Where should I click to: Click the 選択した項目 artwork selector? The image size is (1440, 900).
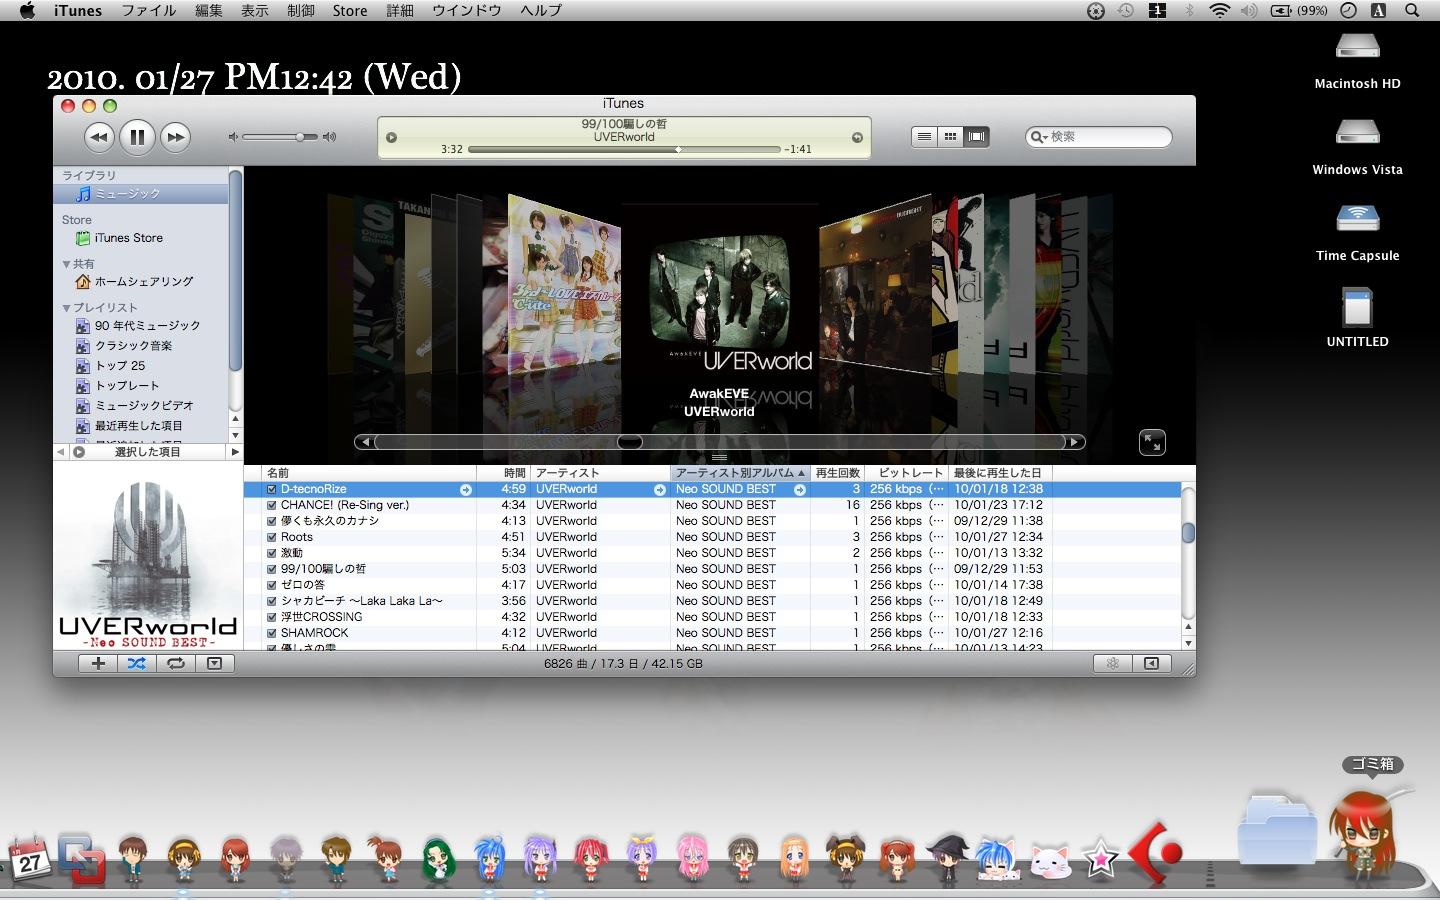pyautogui.click(x=148, y=452)
